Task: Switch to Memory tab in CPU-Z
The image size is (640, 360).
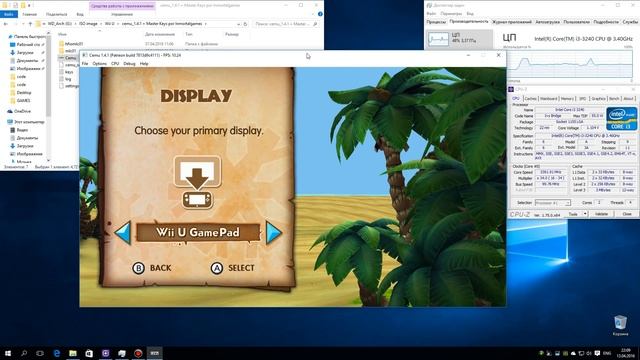Action: (x=567, y=99)
